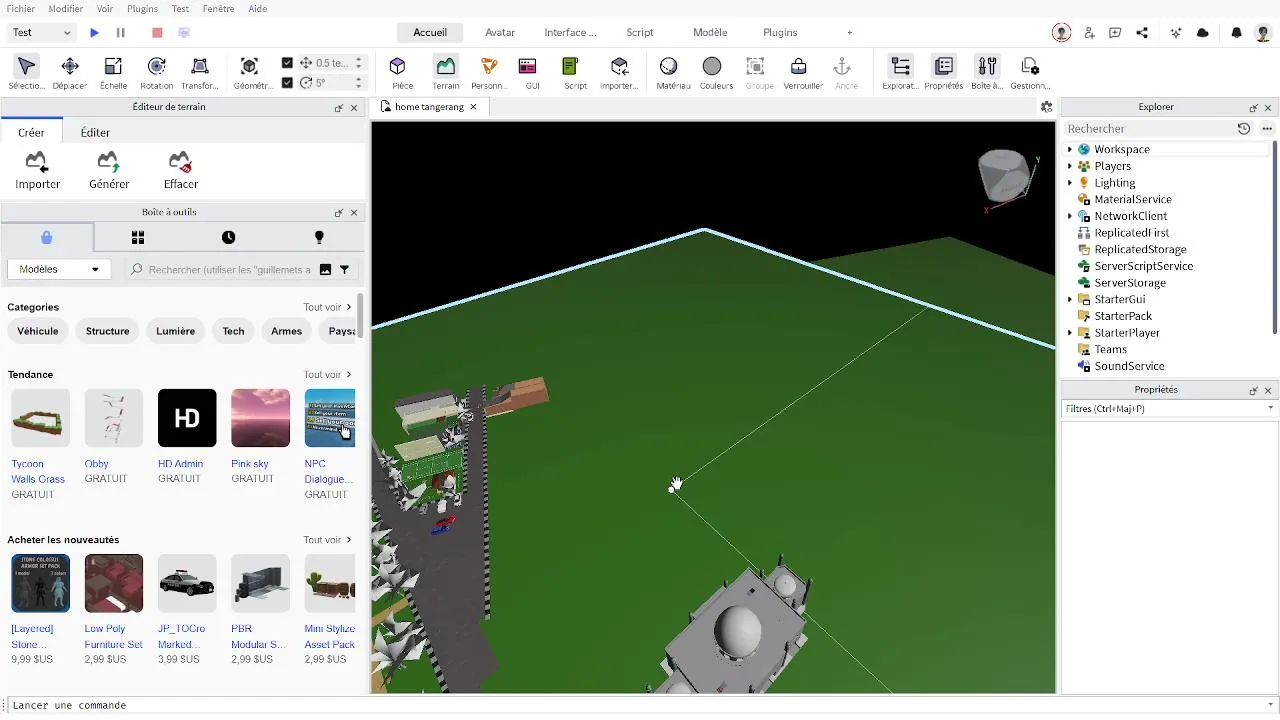Activate the Échelle scale tool
Image resolution: width=1280 pixels, height=720 pixels.
[113, 73]
